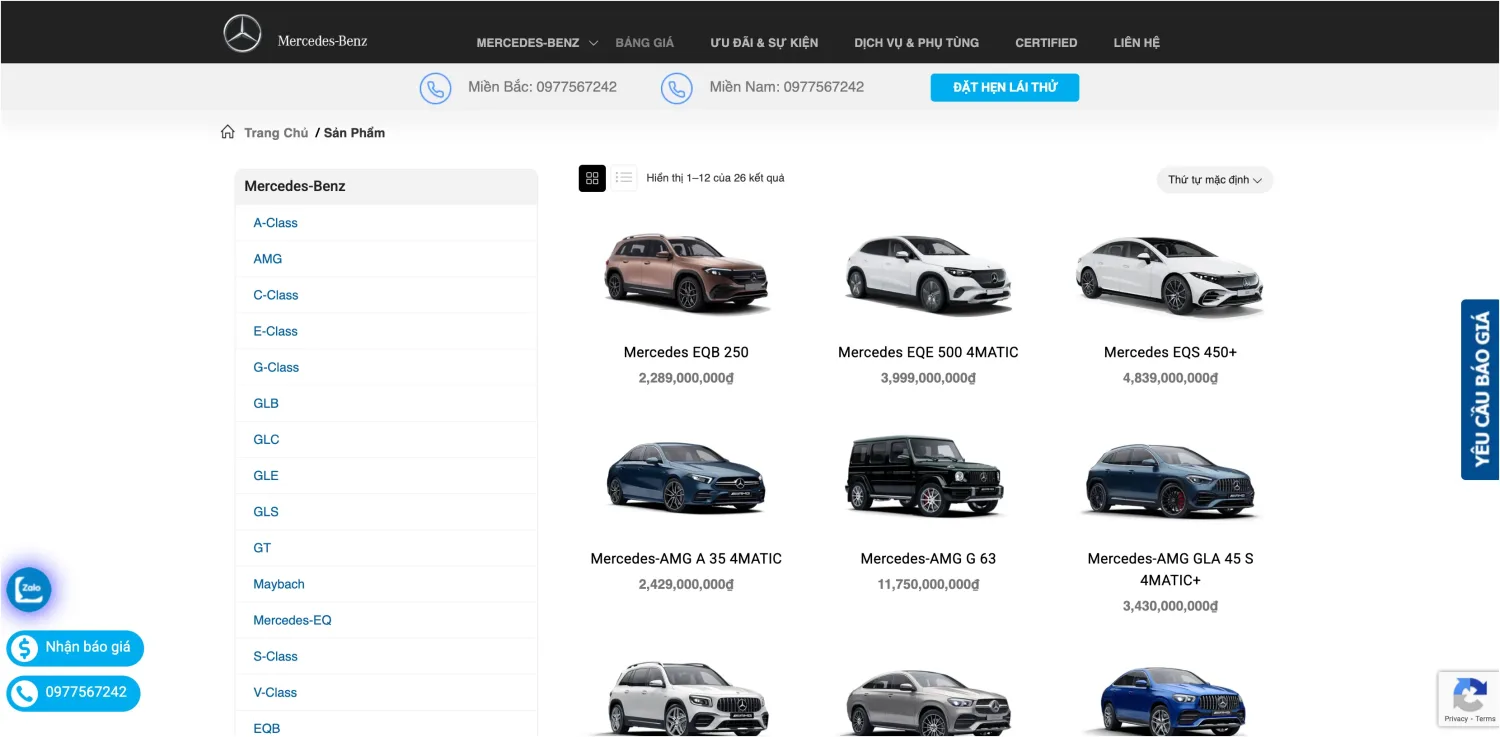Click Miền Nam: 0977567242 number
The height and width of the screenshot is (737, 1500).
pyautogui.click(x=787, y=87)
